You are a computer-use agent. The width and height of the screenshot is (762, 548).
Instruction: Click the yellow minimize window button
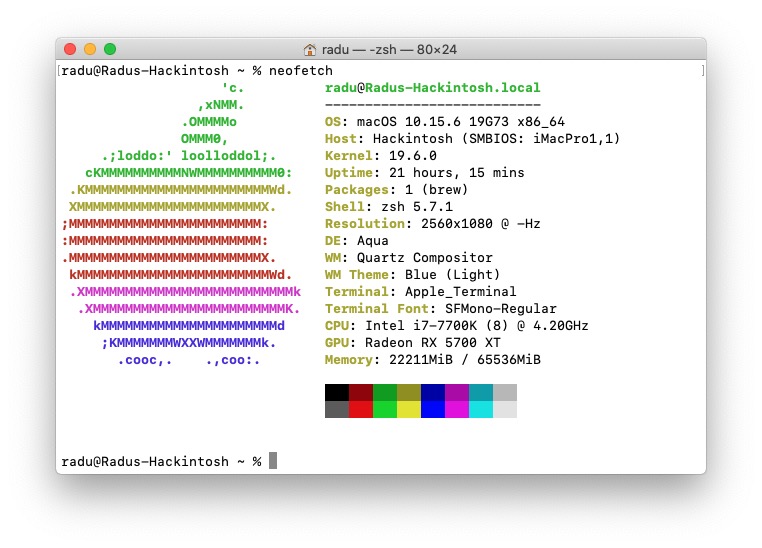click(x=90, y=49)
